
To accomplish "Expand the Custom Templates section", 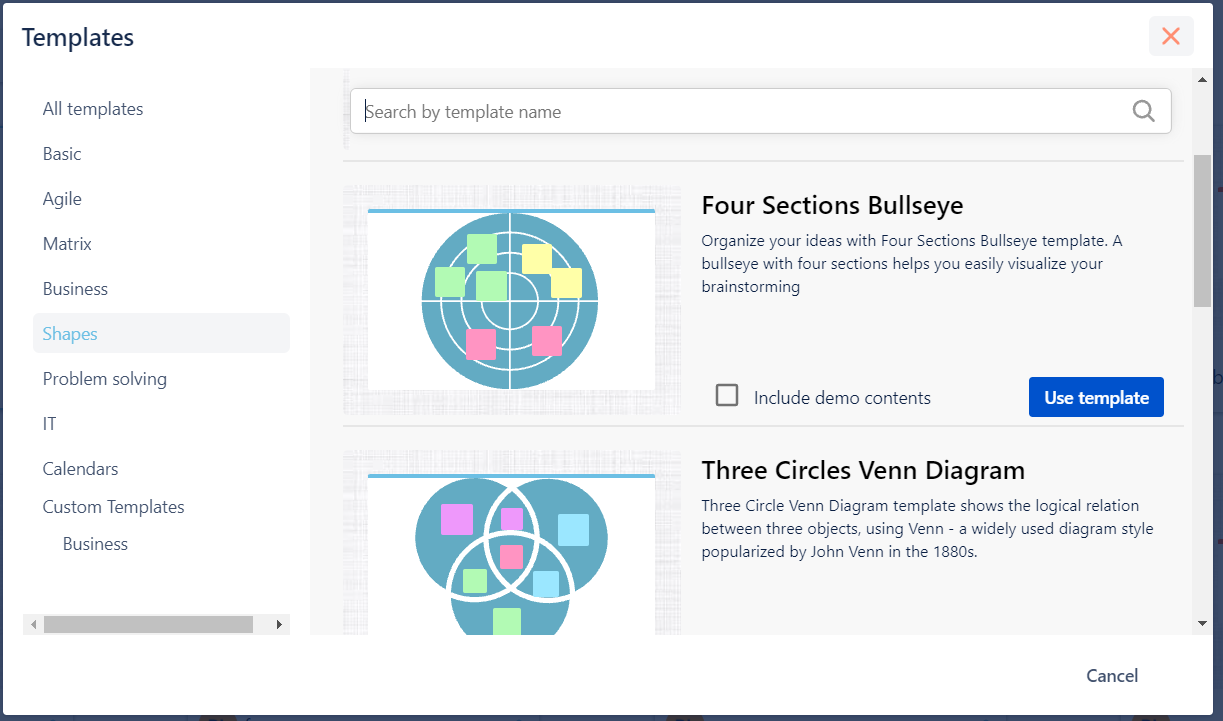I will 114,507.
